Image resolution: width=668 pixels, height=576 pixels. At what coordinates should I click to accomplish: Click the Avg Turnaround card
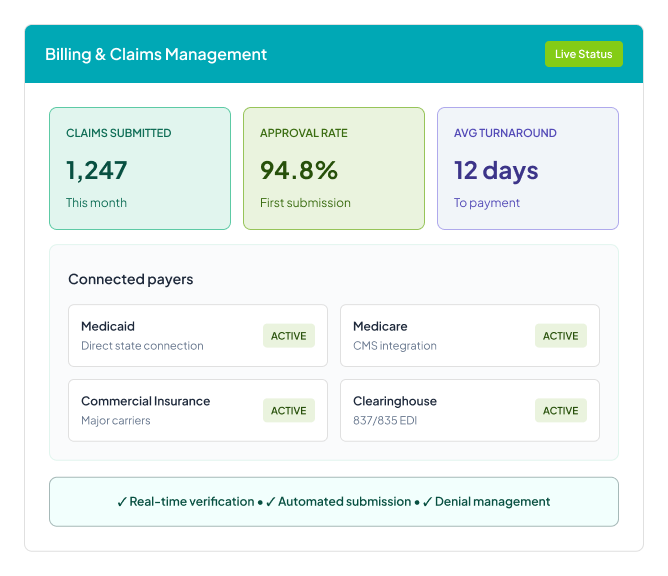[x=527, y=168]
